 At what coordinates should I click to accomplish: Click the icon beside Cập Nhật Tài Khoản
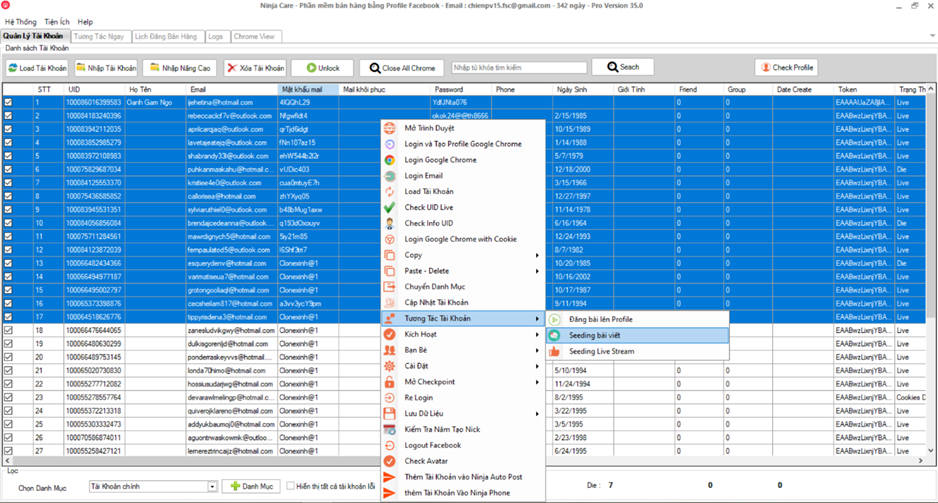coord(389,303)
